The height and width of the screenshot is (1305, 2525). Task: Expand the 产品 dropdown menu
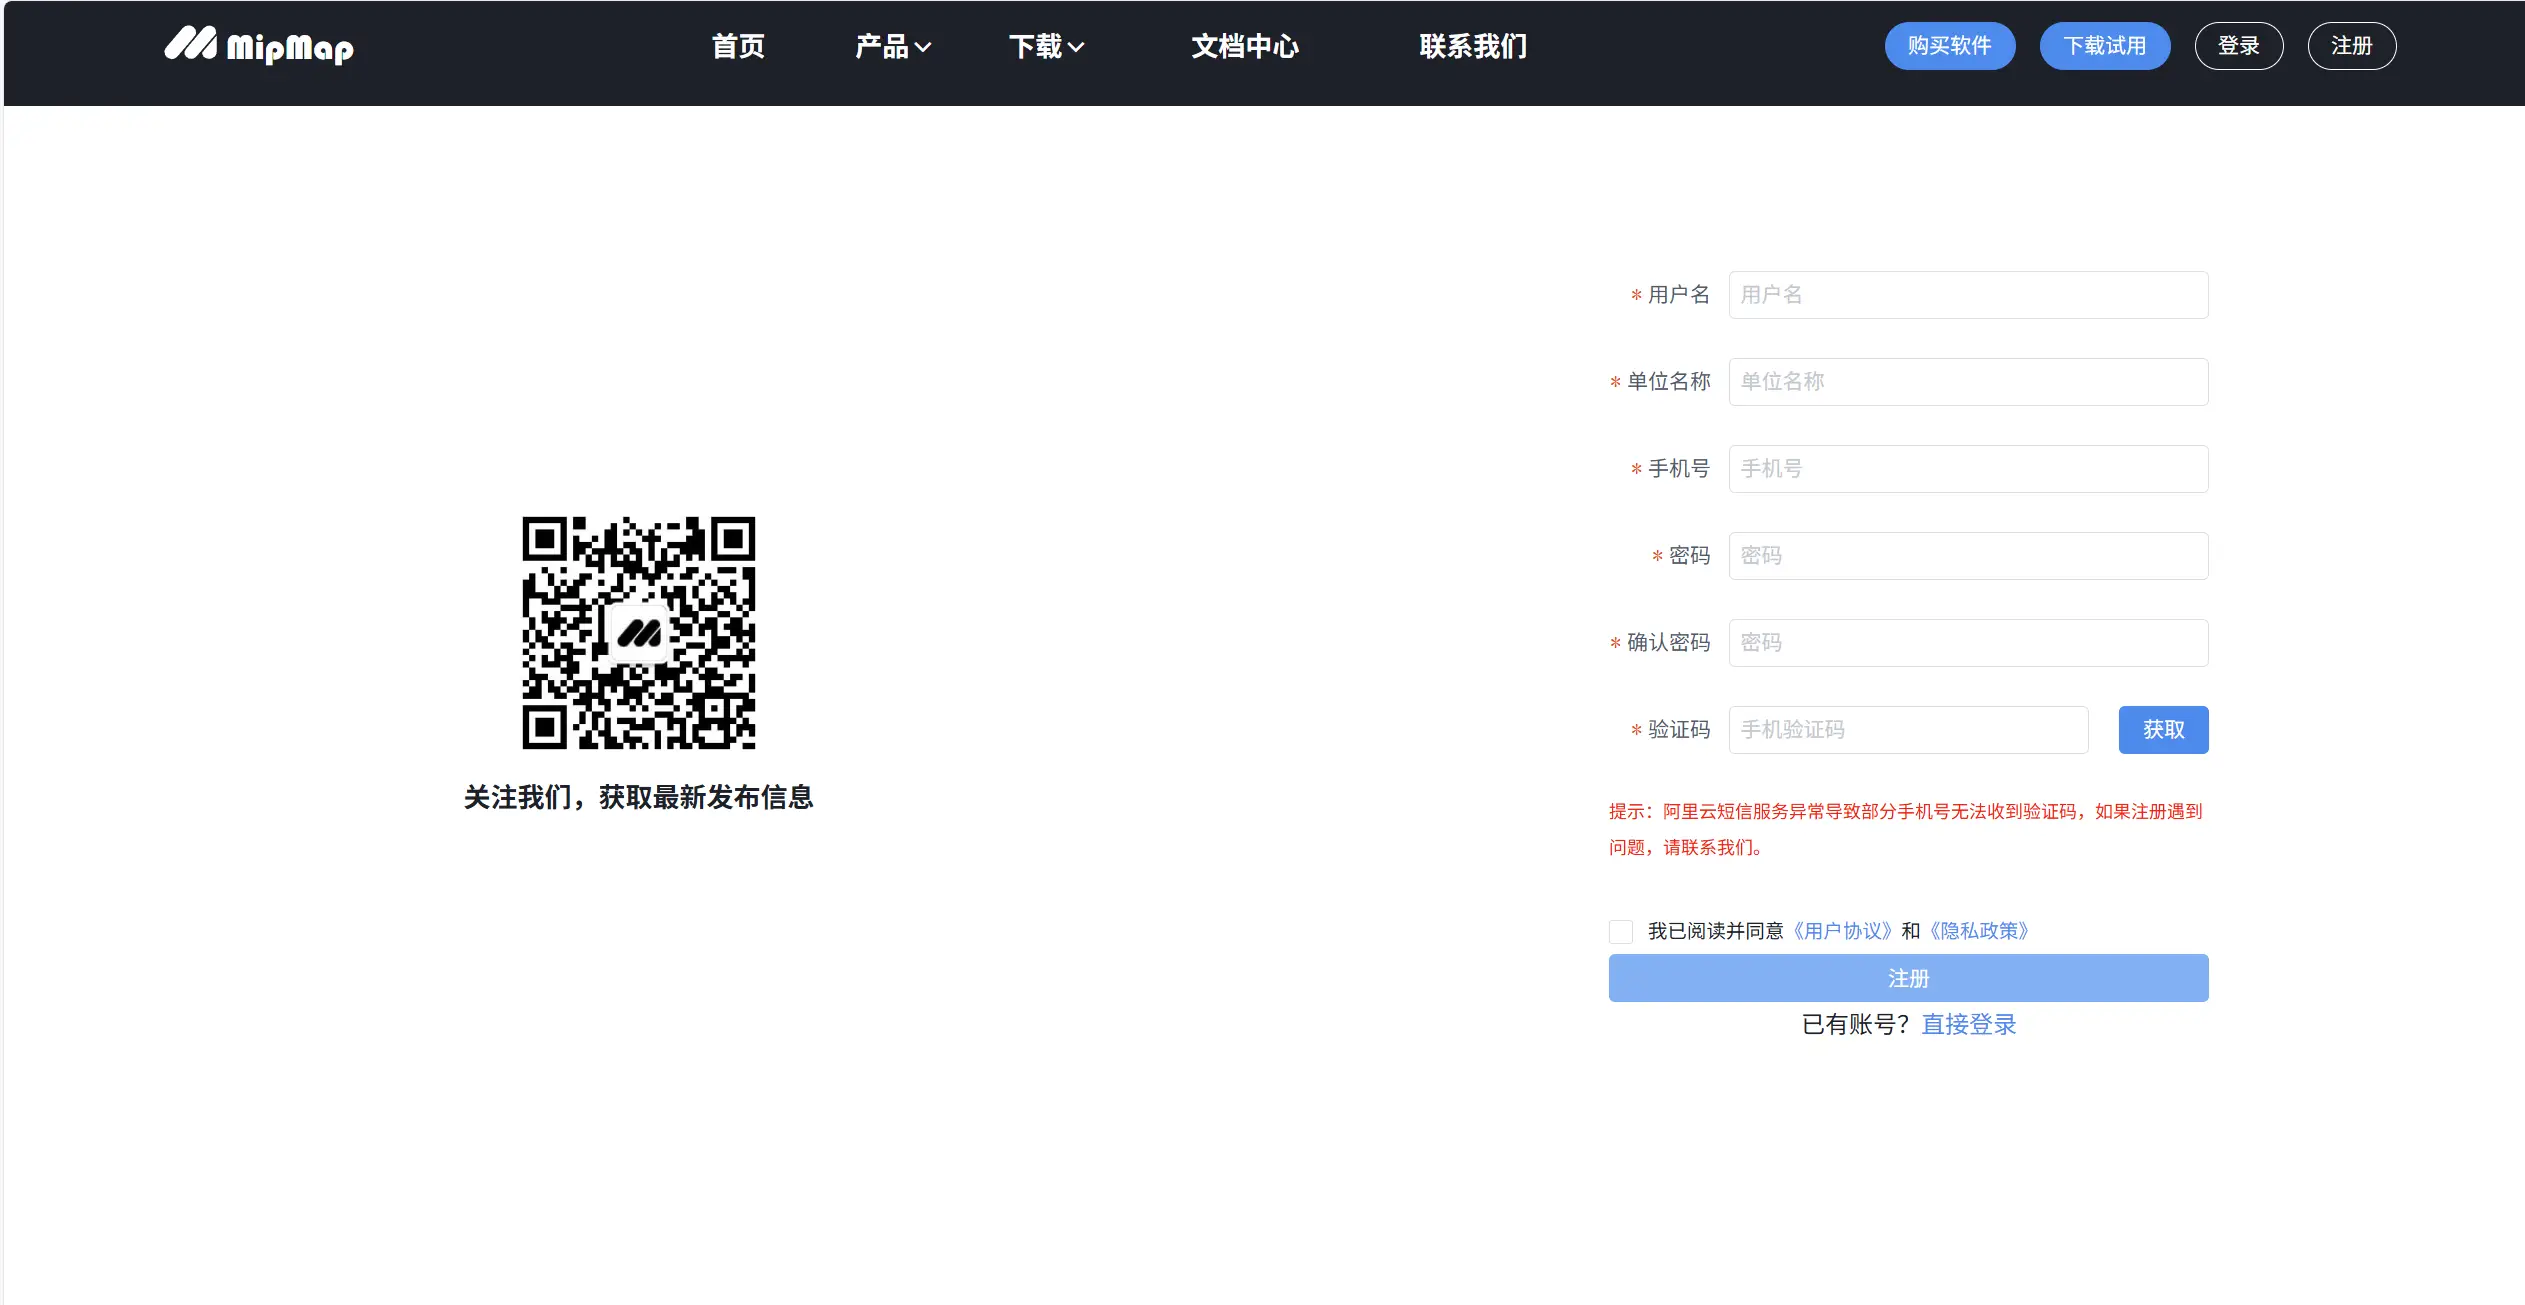tap(892, 46)
